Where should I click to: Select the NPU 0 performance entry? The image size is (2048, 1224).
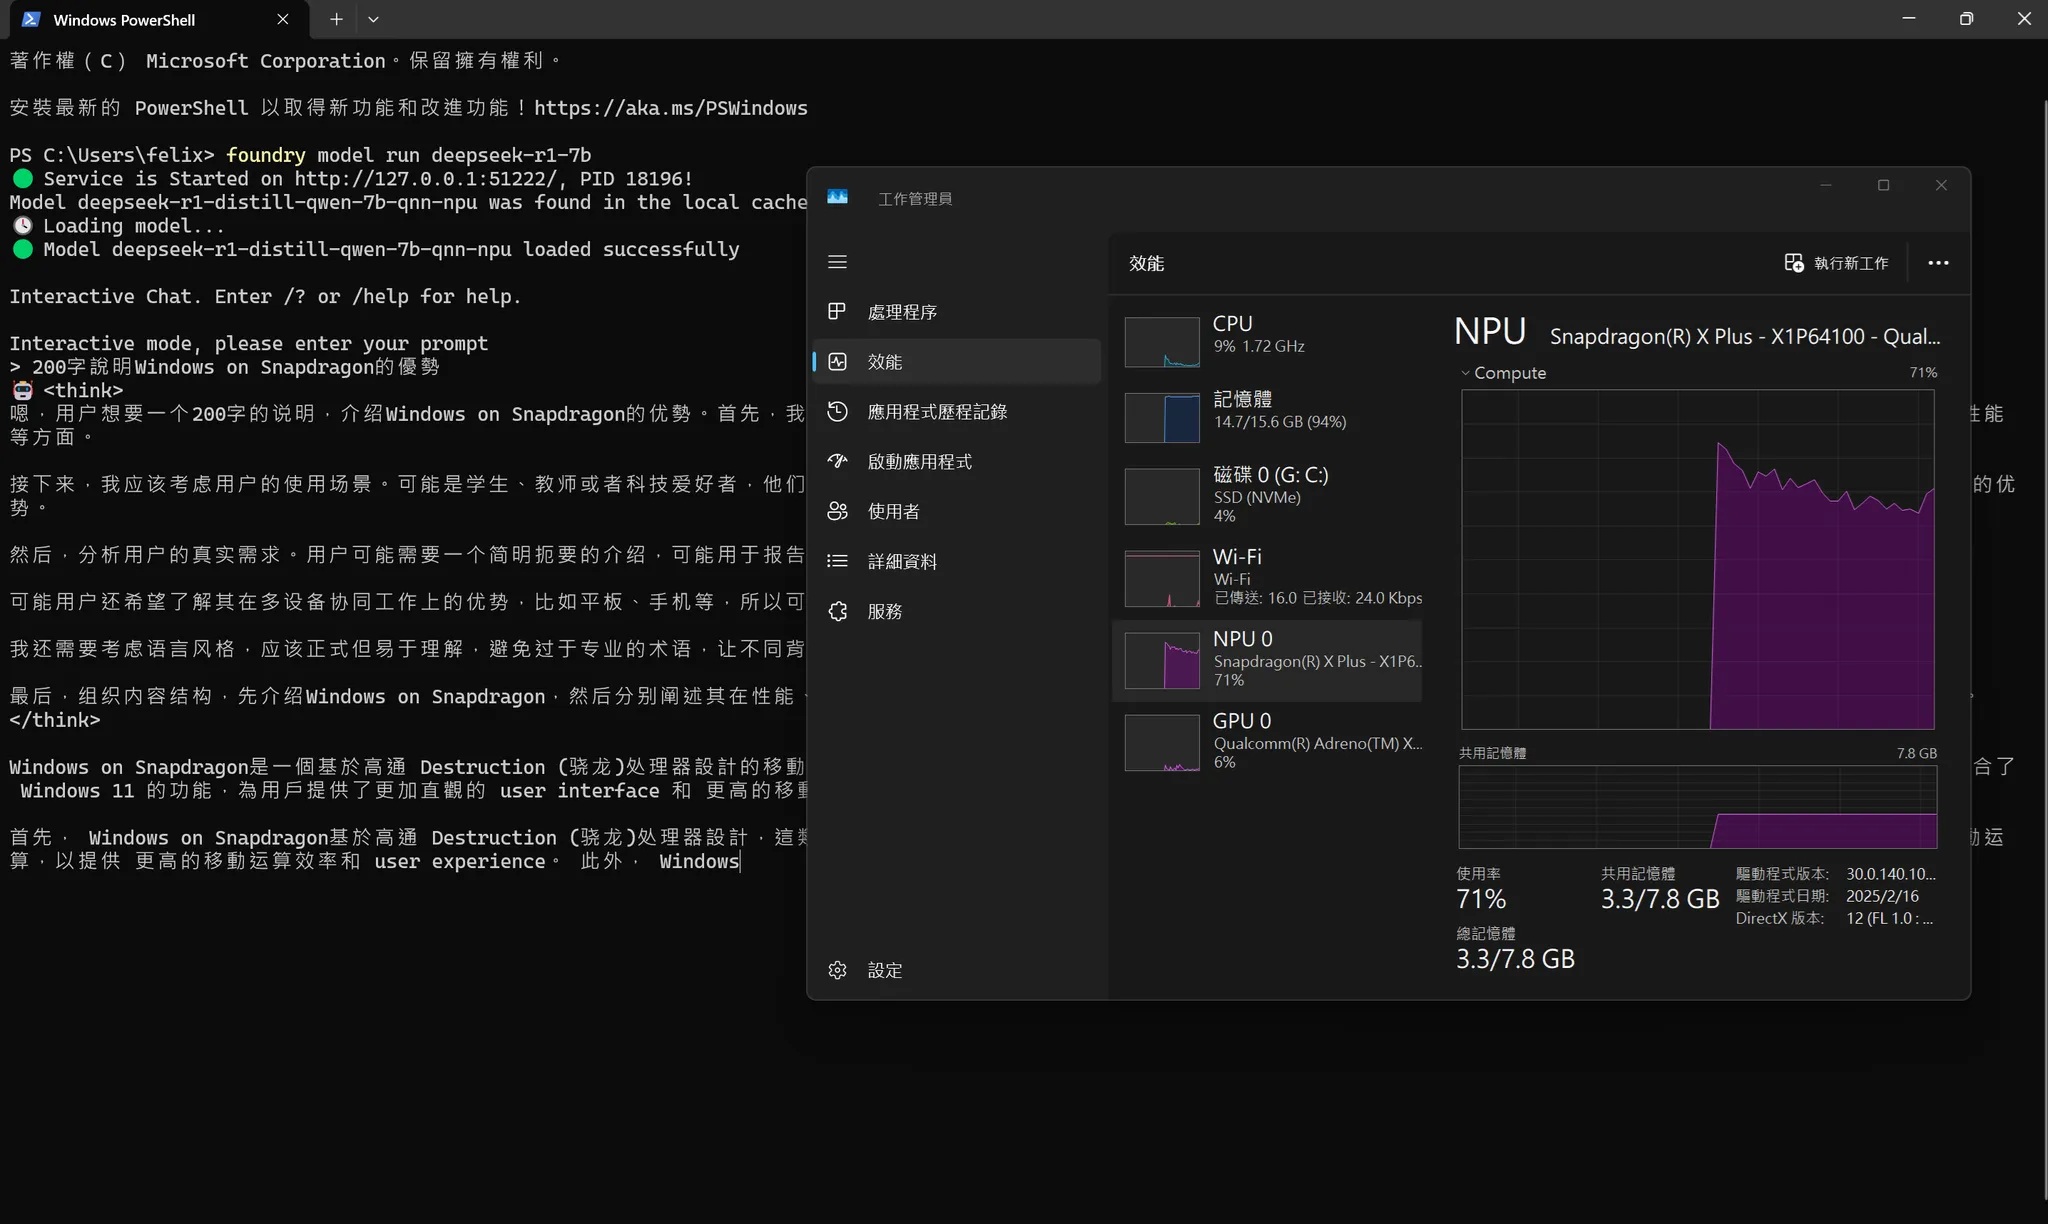(1267, 659)
